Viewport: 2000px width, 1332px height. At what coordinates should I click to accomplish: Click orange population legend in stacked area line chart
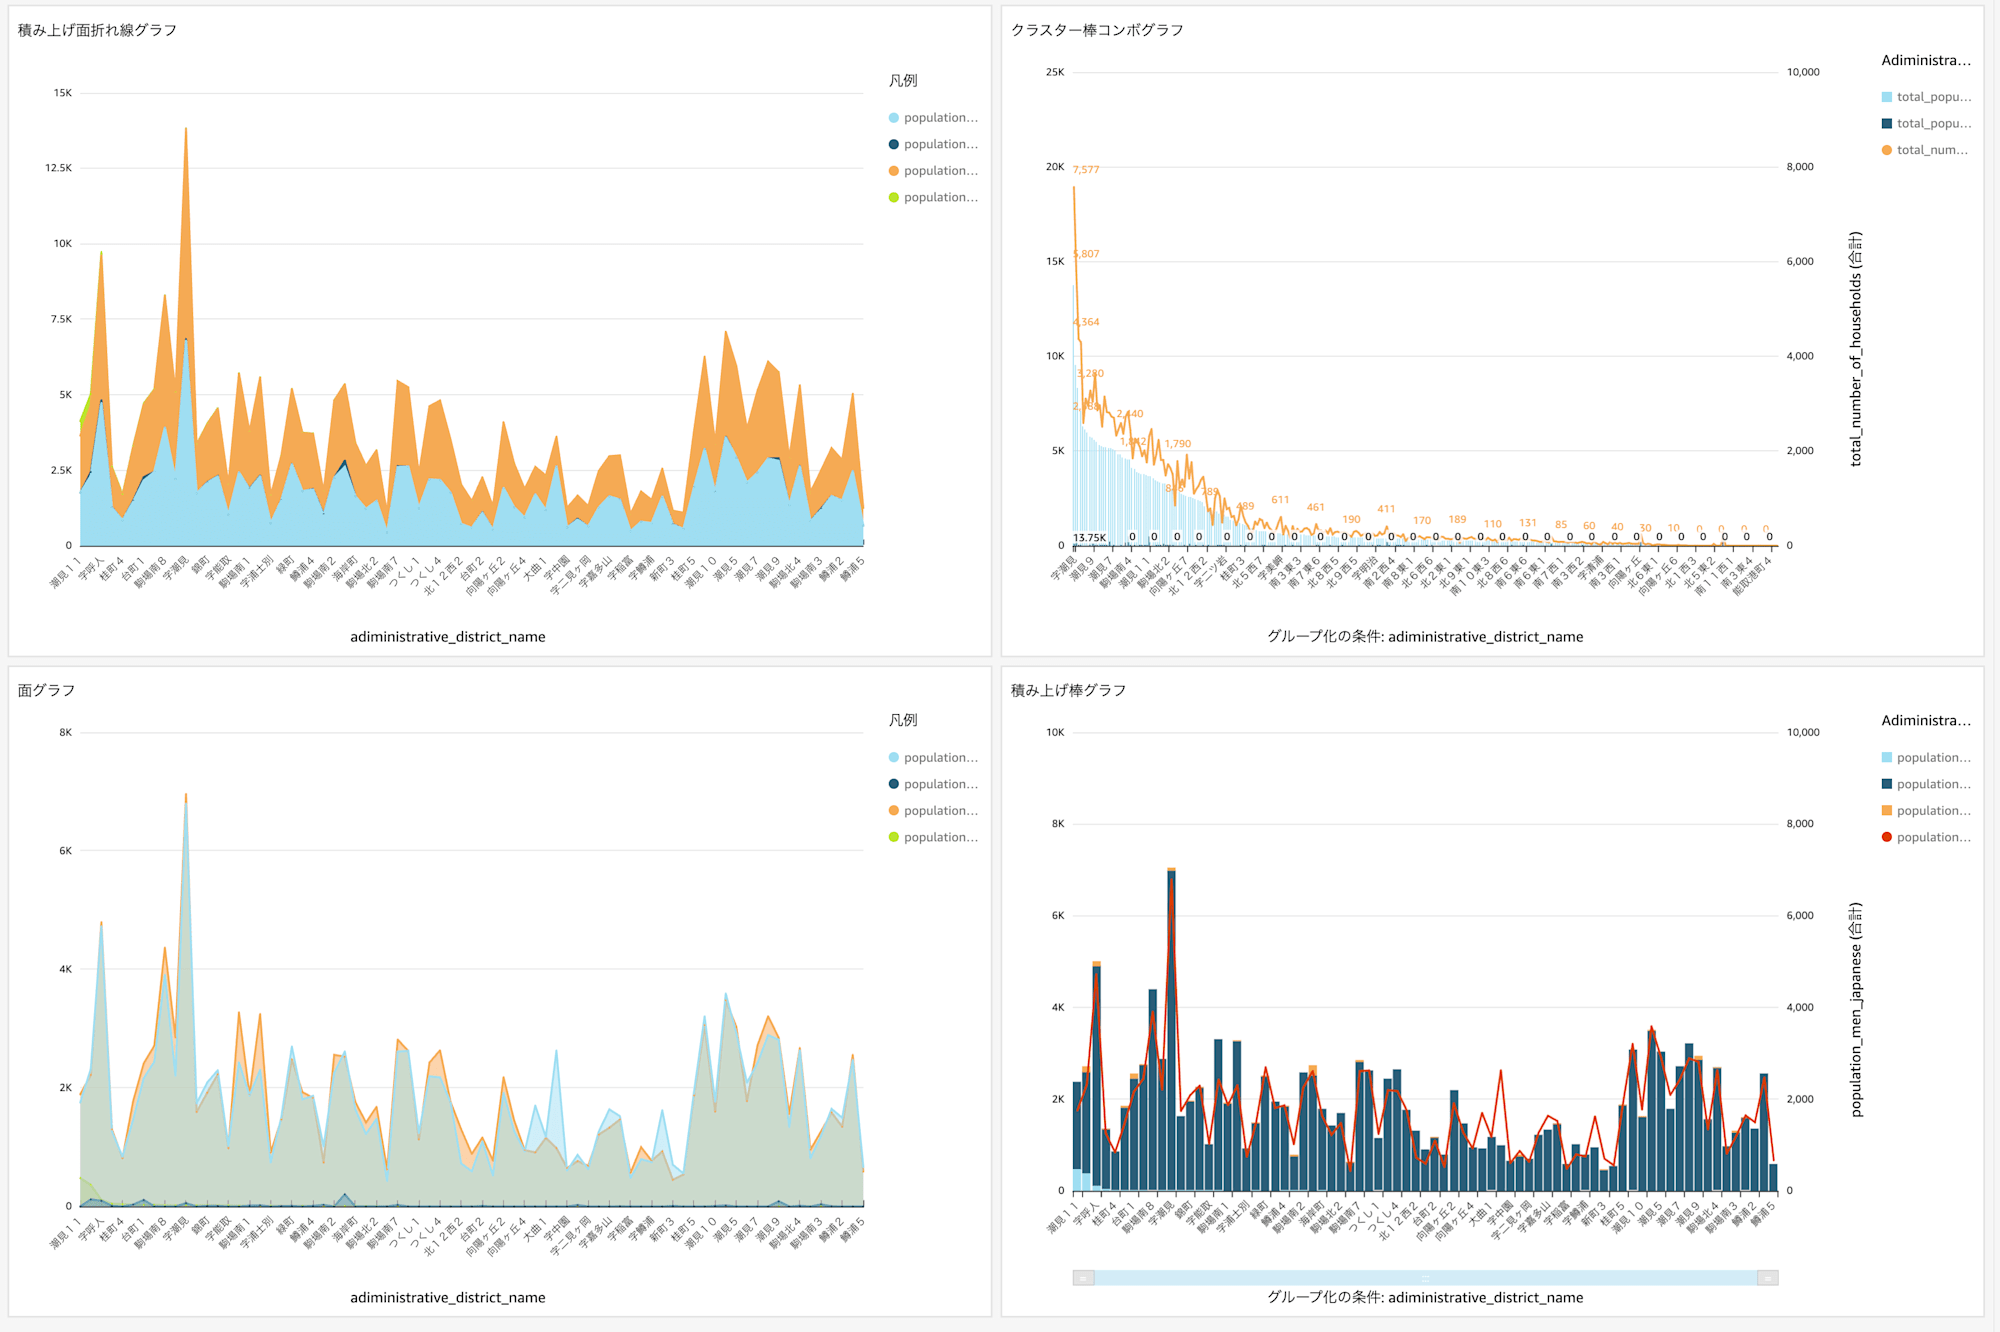tap(933, 171)
